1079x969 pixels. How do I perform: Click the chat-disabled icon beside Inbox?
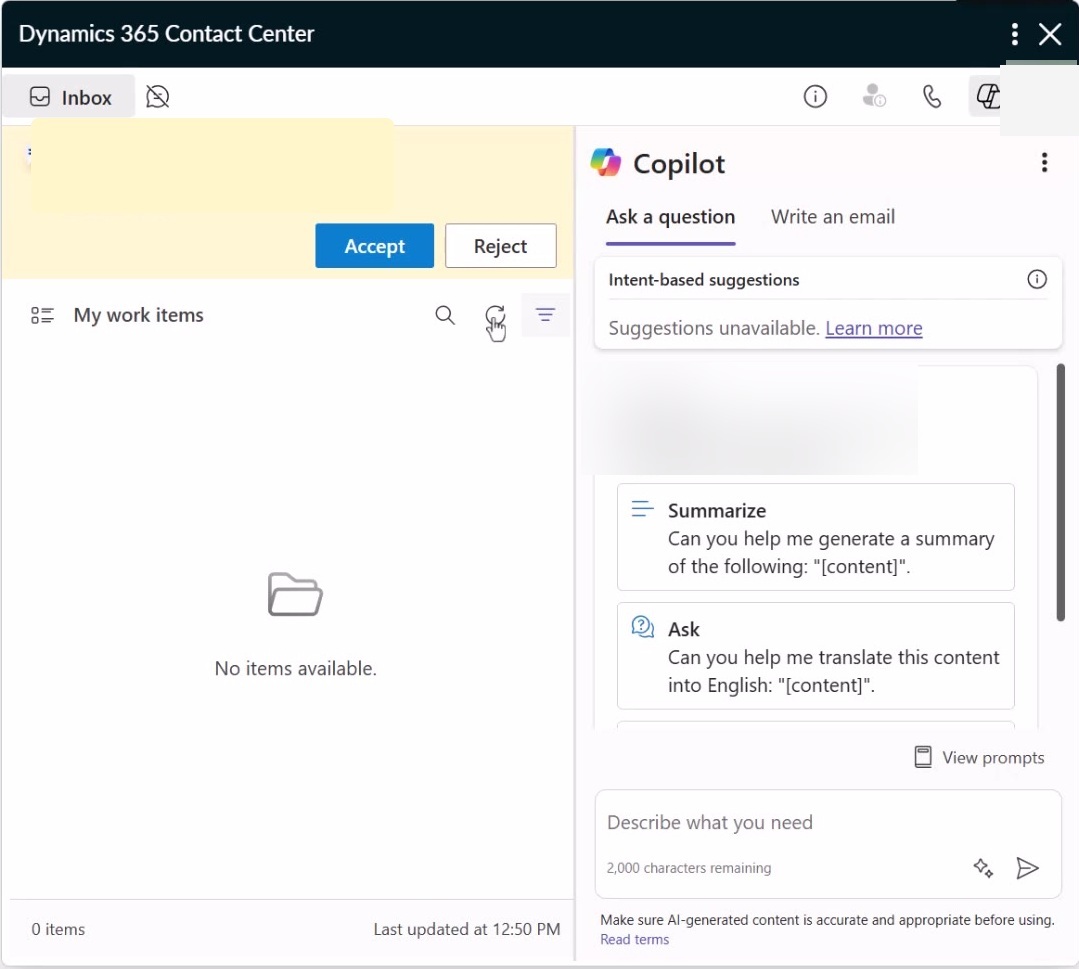coord(158,97)
